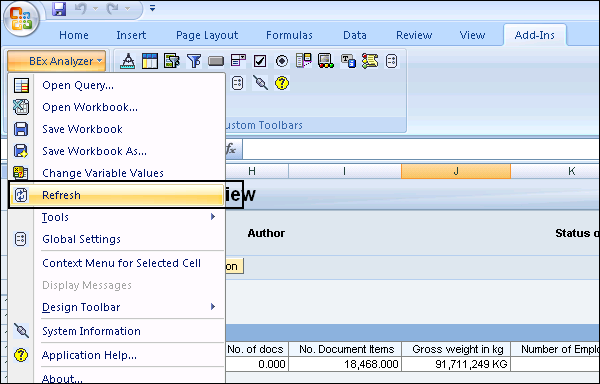
Task: Switch to the Formulas ribbon tab
Action: (289, 35)
